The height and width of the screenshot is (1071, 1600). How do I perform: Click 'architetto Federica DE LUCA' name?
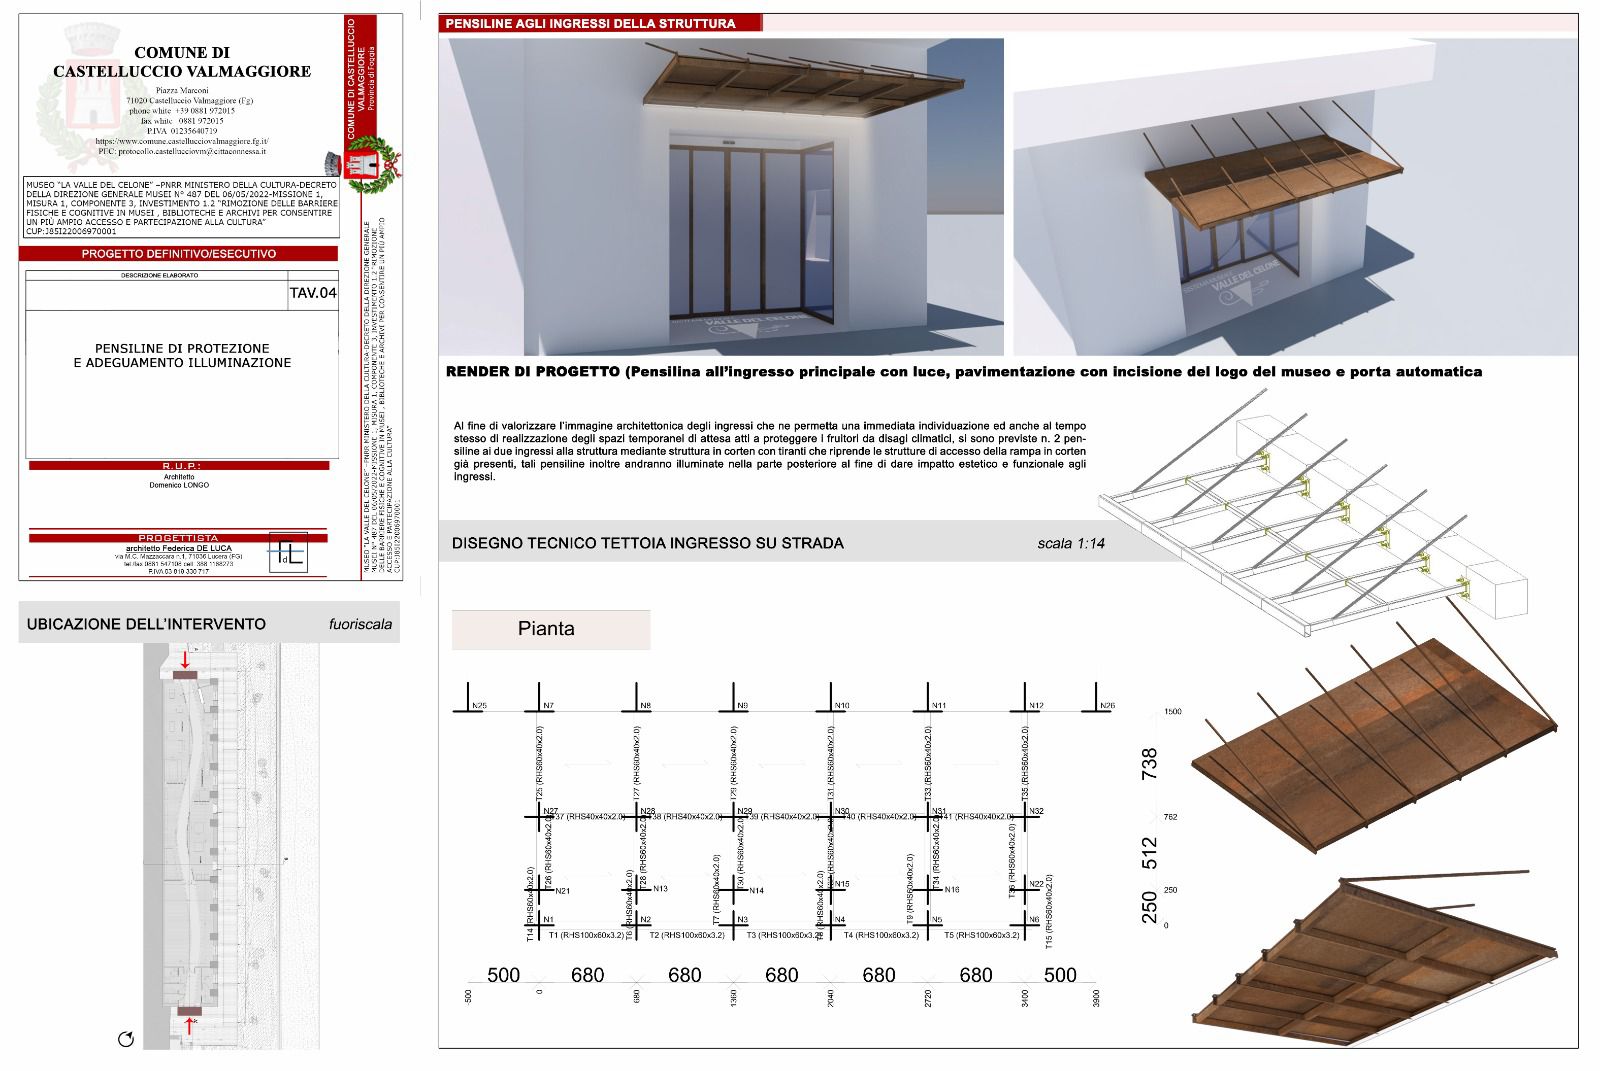coord(178,548)
